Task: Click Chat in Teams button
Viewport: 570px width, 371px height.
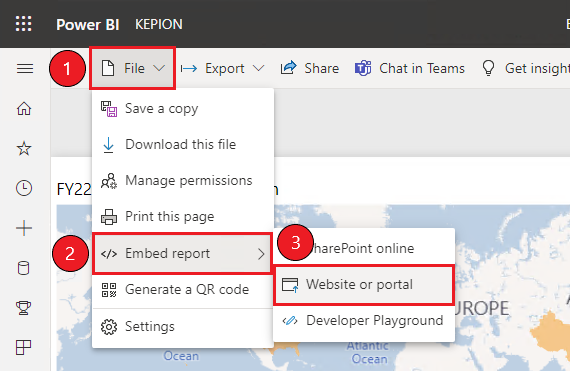Action: click(x=410, y=68)
